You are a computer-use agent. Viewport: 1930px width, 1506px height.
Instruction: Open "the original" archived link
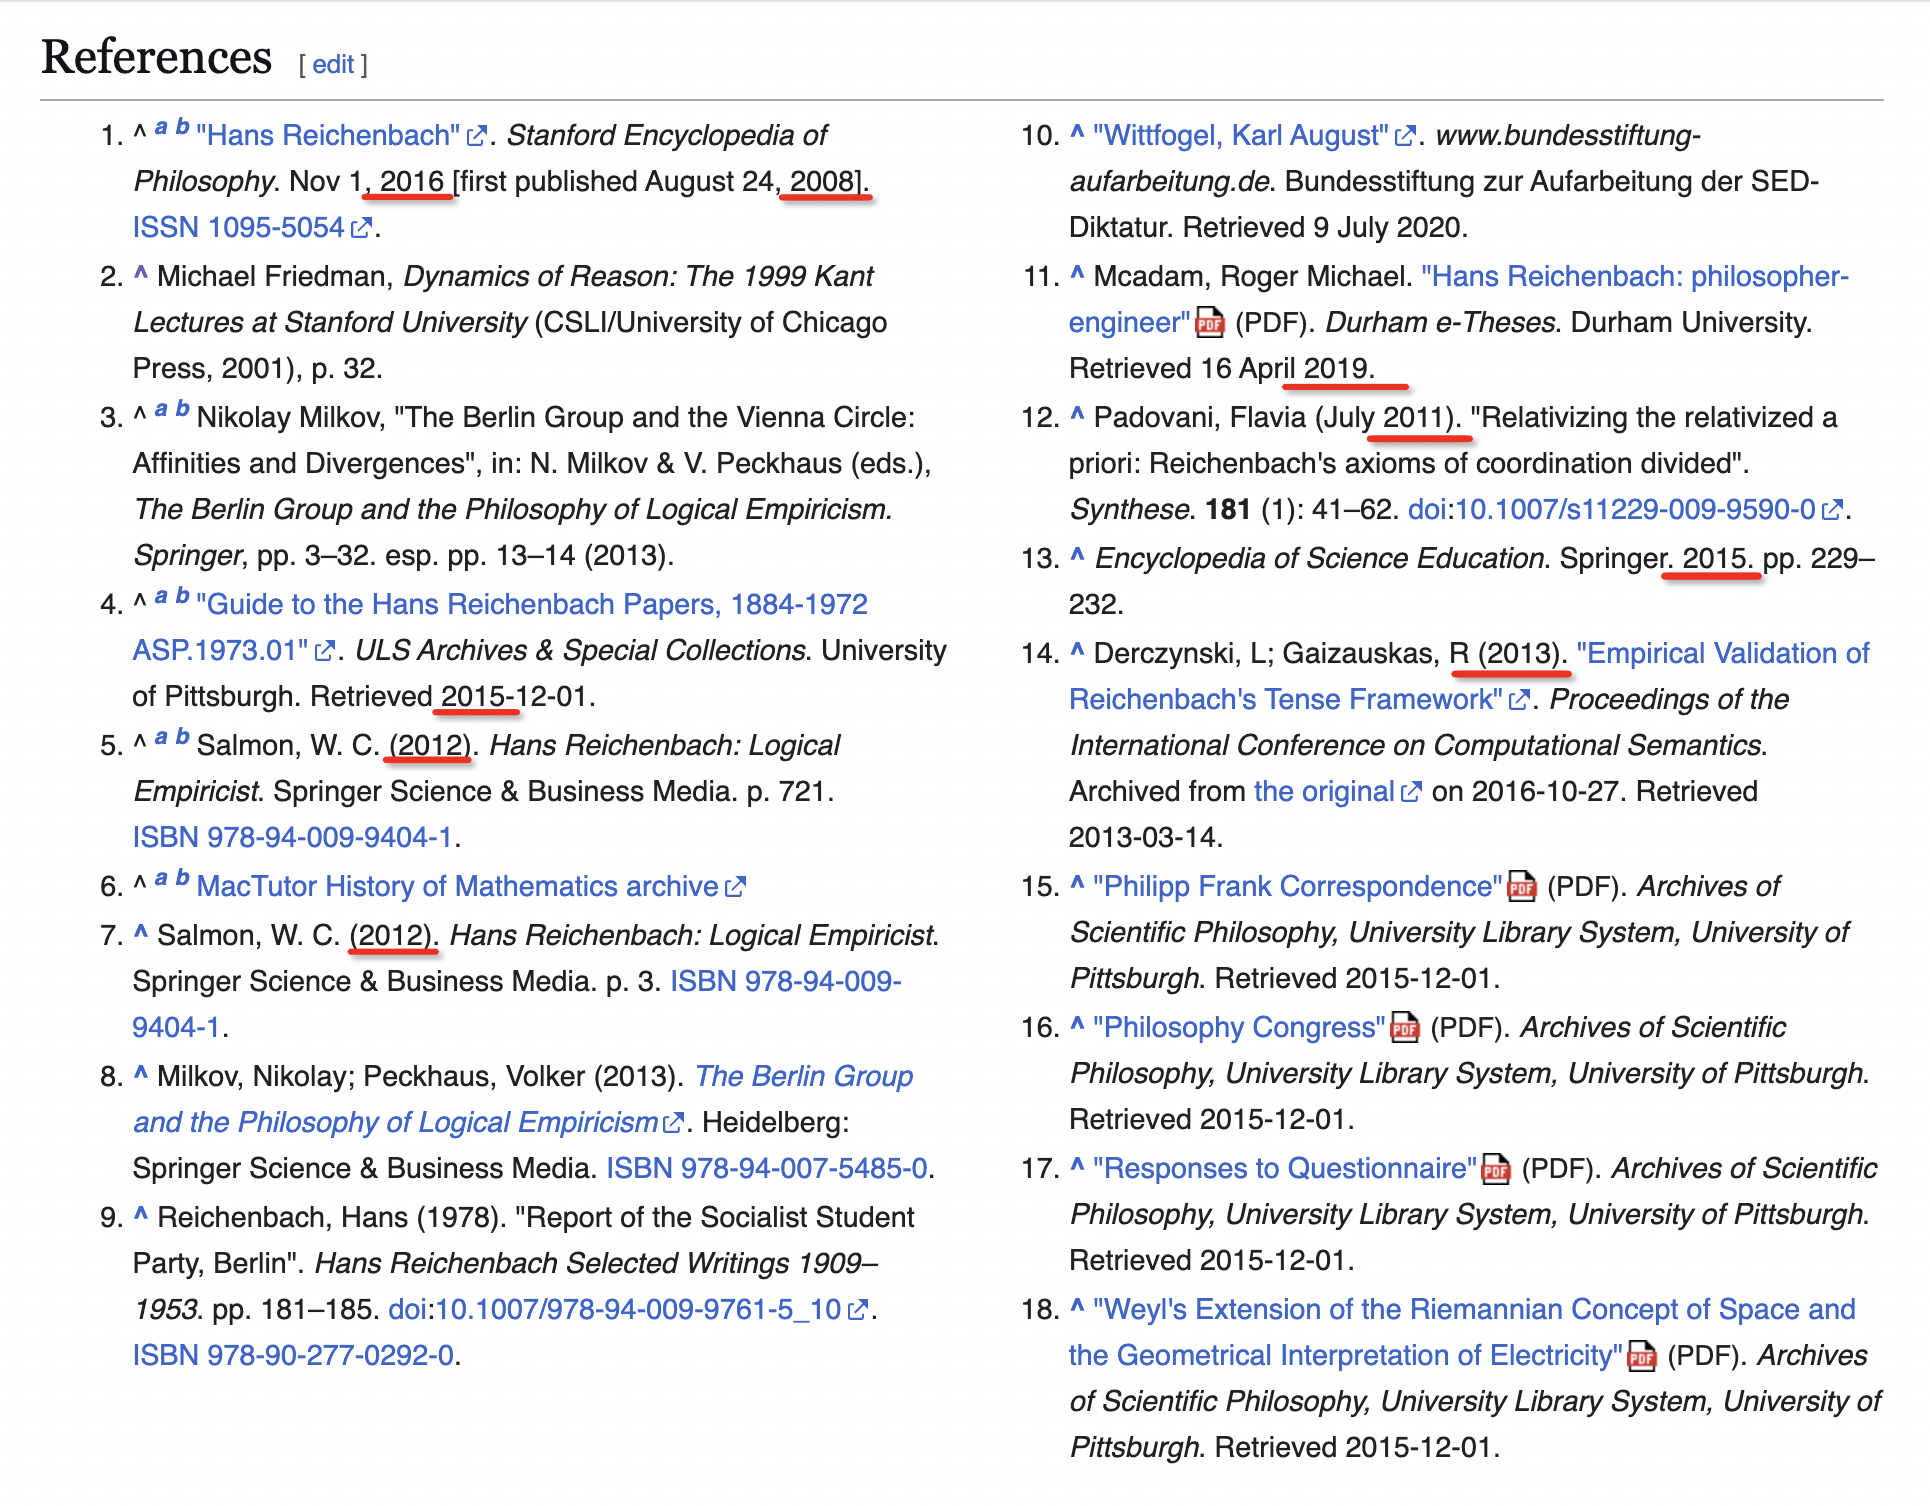click(1324, 791)
